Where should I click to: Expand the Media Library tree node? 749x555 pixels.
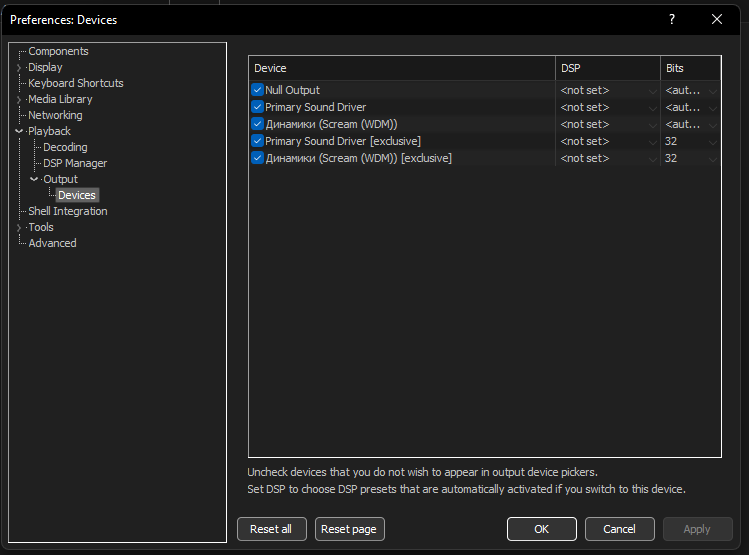(19, 100)
